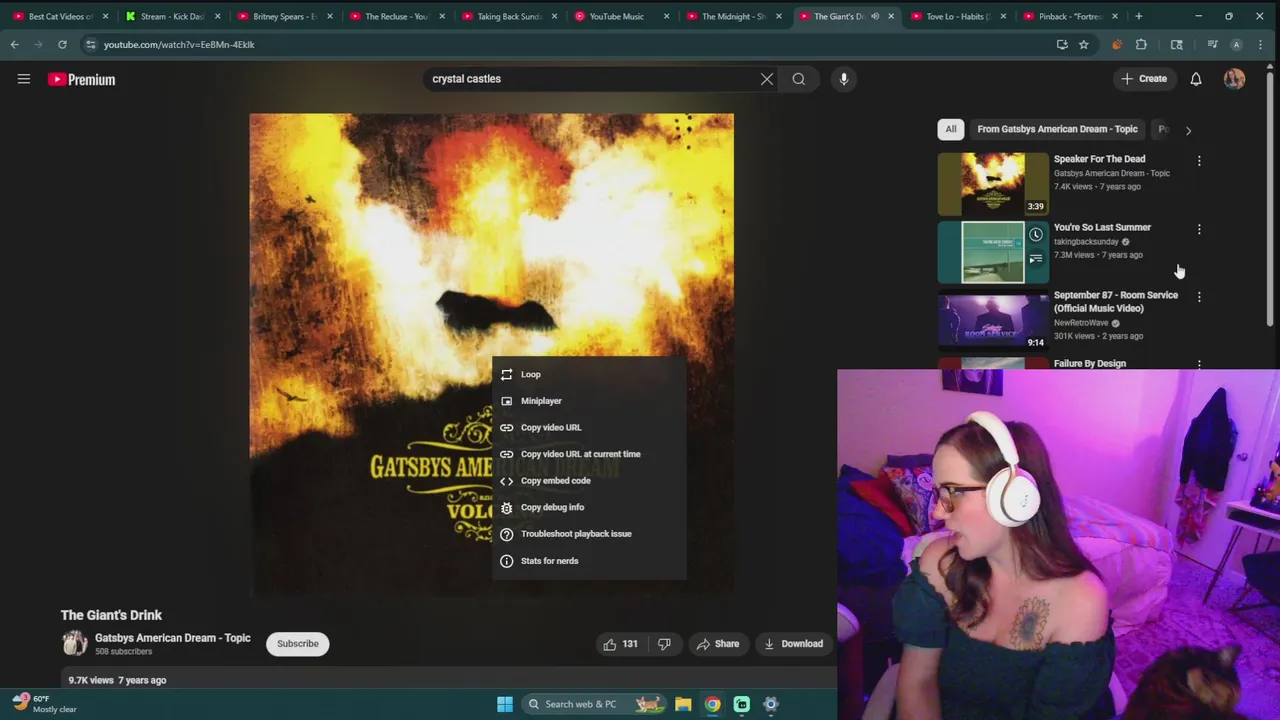Open options for Speaker For The Dead

point(1199,160)
